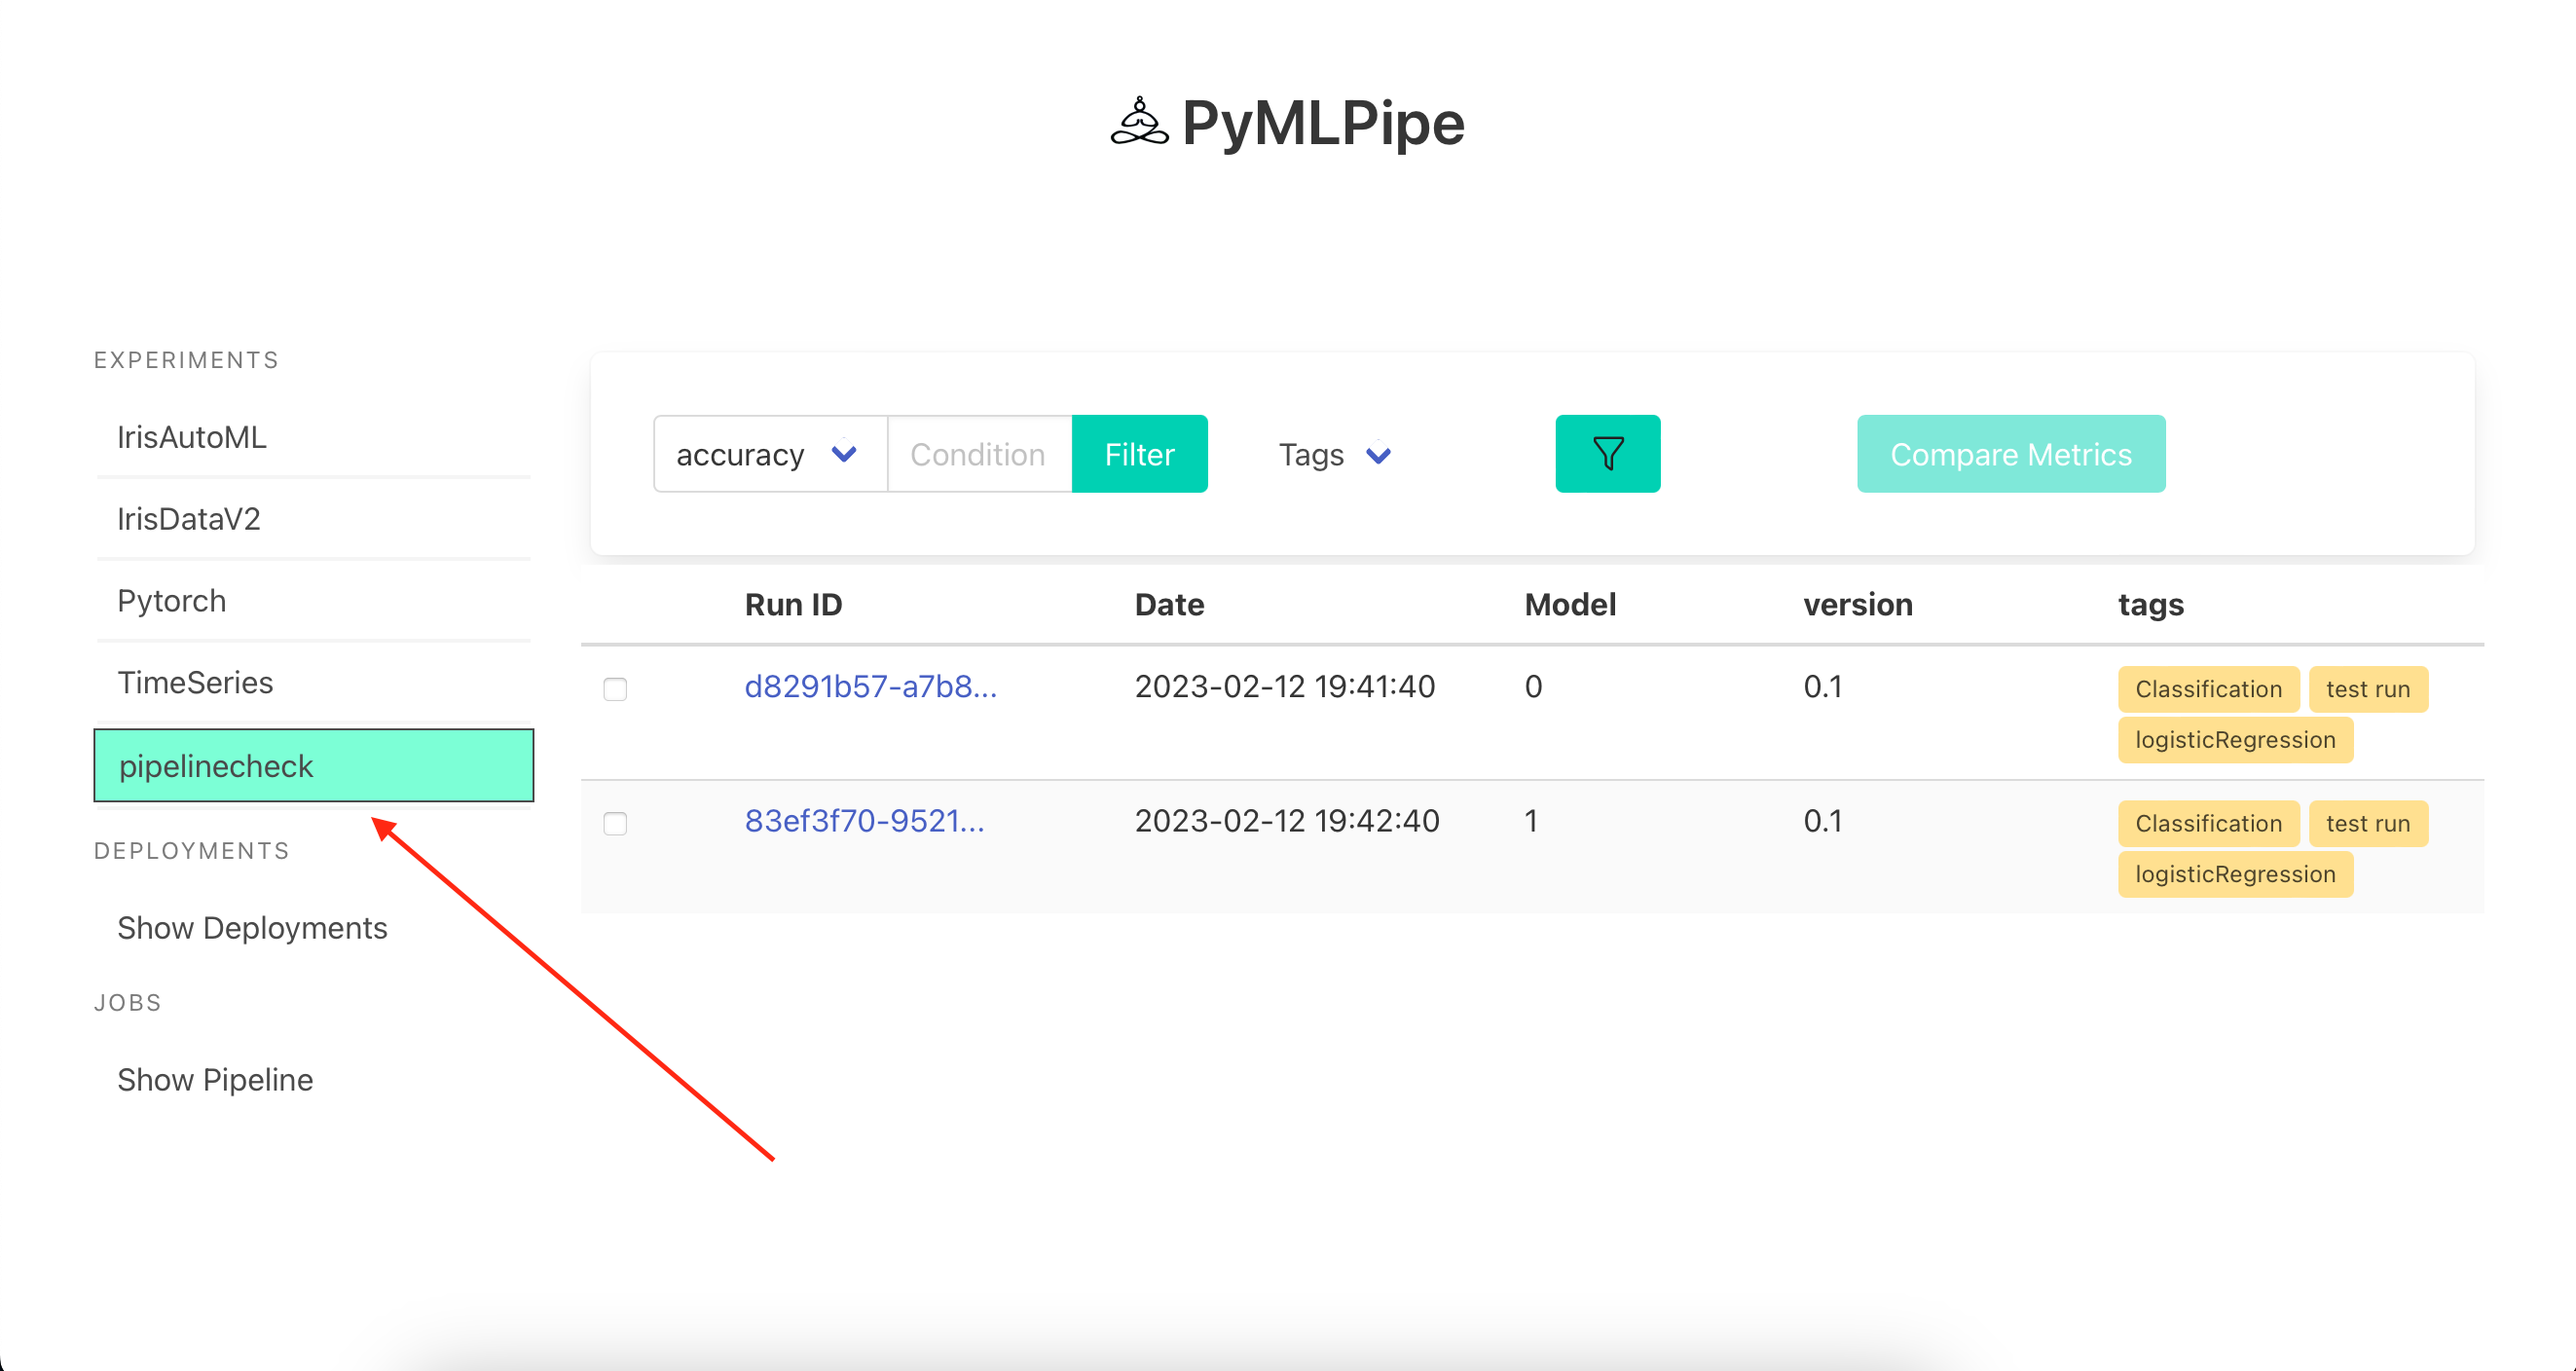Select checkbox for run 83ef3f70-9521
This screenshot has height=1371, width=2576.
[615, 823]
